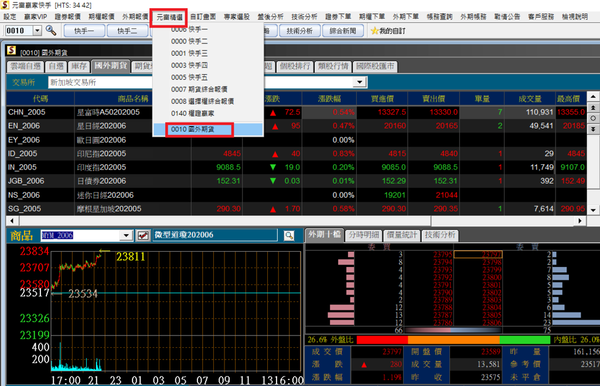Screen dimensions: 600x386
Task: Open the 證券下單 menu
Action: point(338,17)
